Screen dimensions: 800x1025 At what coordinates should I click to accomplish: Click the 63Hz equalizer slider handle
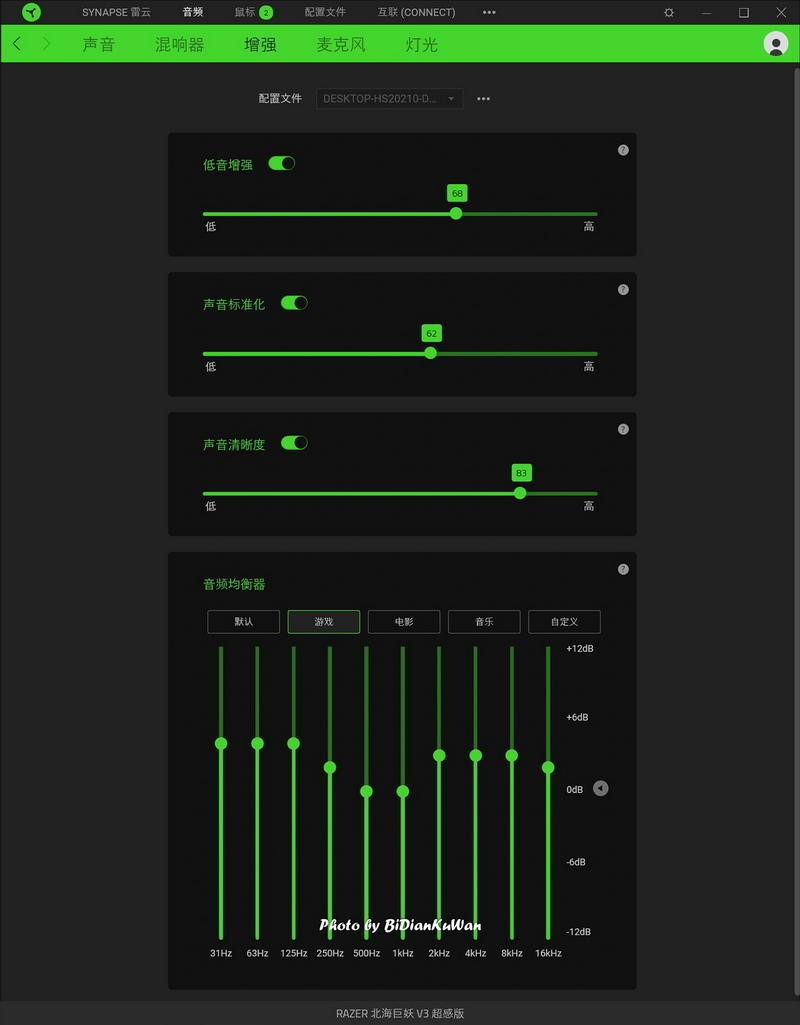[x=258, y=743]
